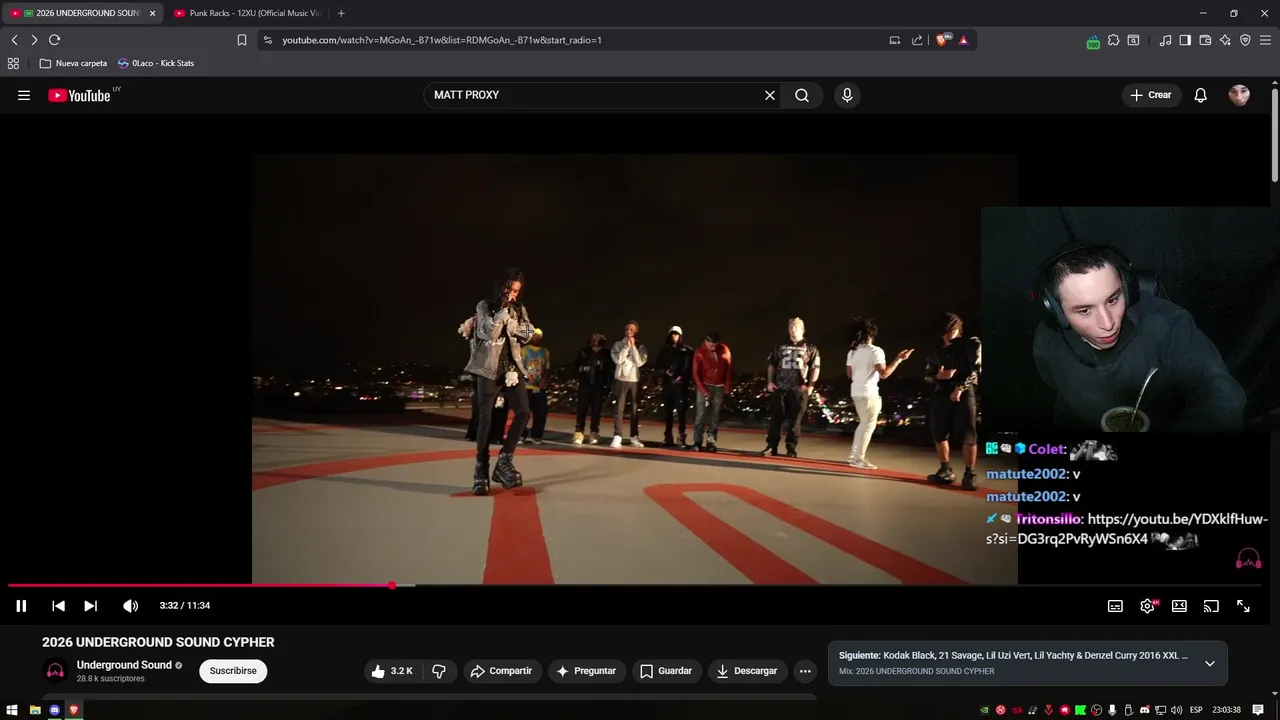Open the notifications bell

[1201, 95]
